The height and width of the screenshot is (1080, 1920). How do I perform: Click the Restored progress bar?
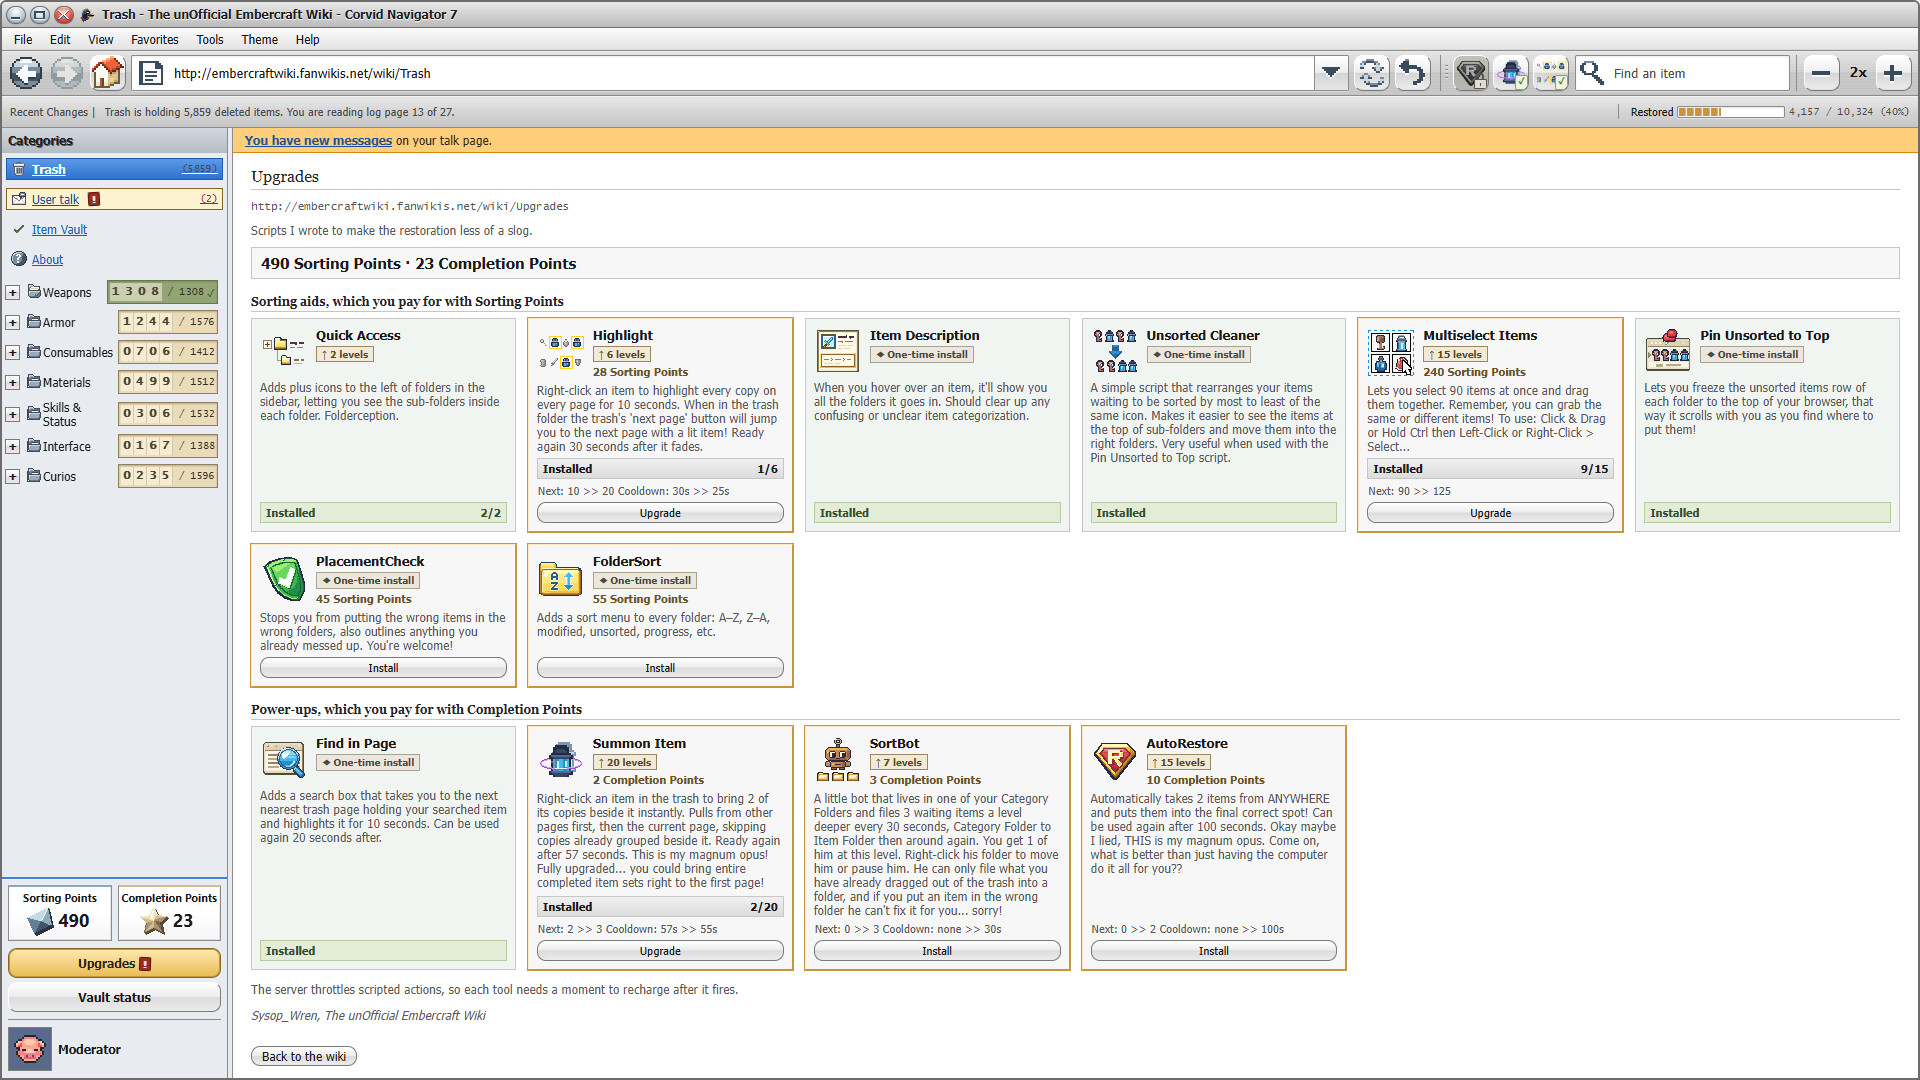pyautogui.click(x=1730, y=112)
